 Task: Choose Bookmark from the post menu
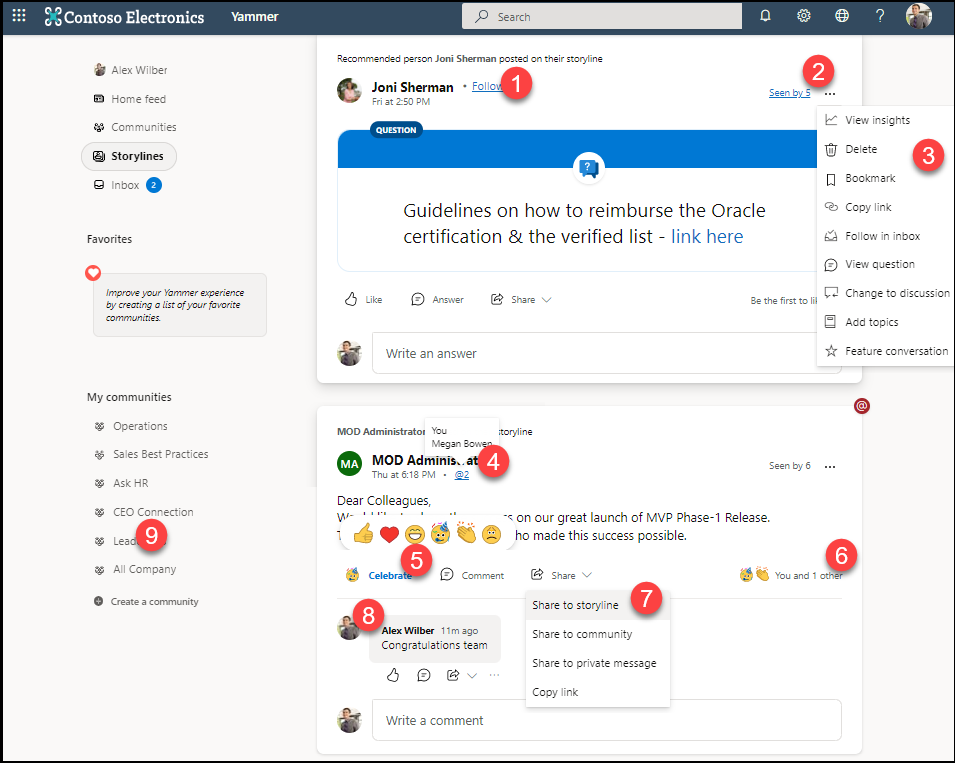click(x=869, y=178)
